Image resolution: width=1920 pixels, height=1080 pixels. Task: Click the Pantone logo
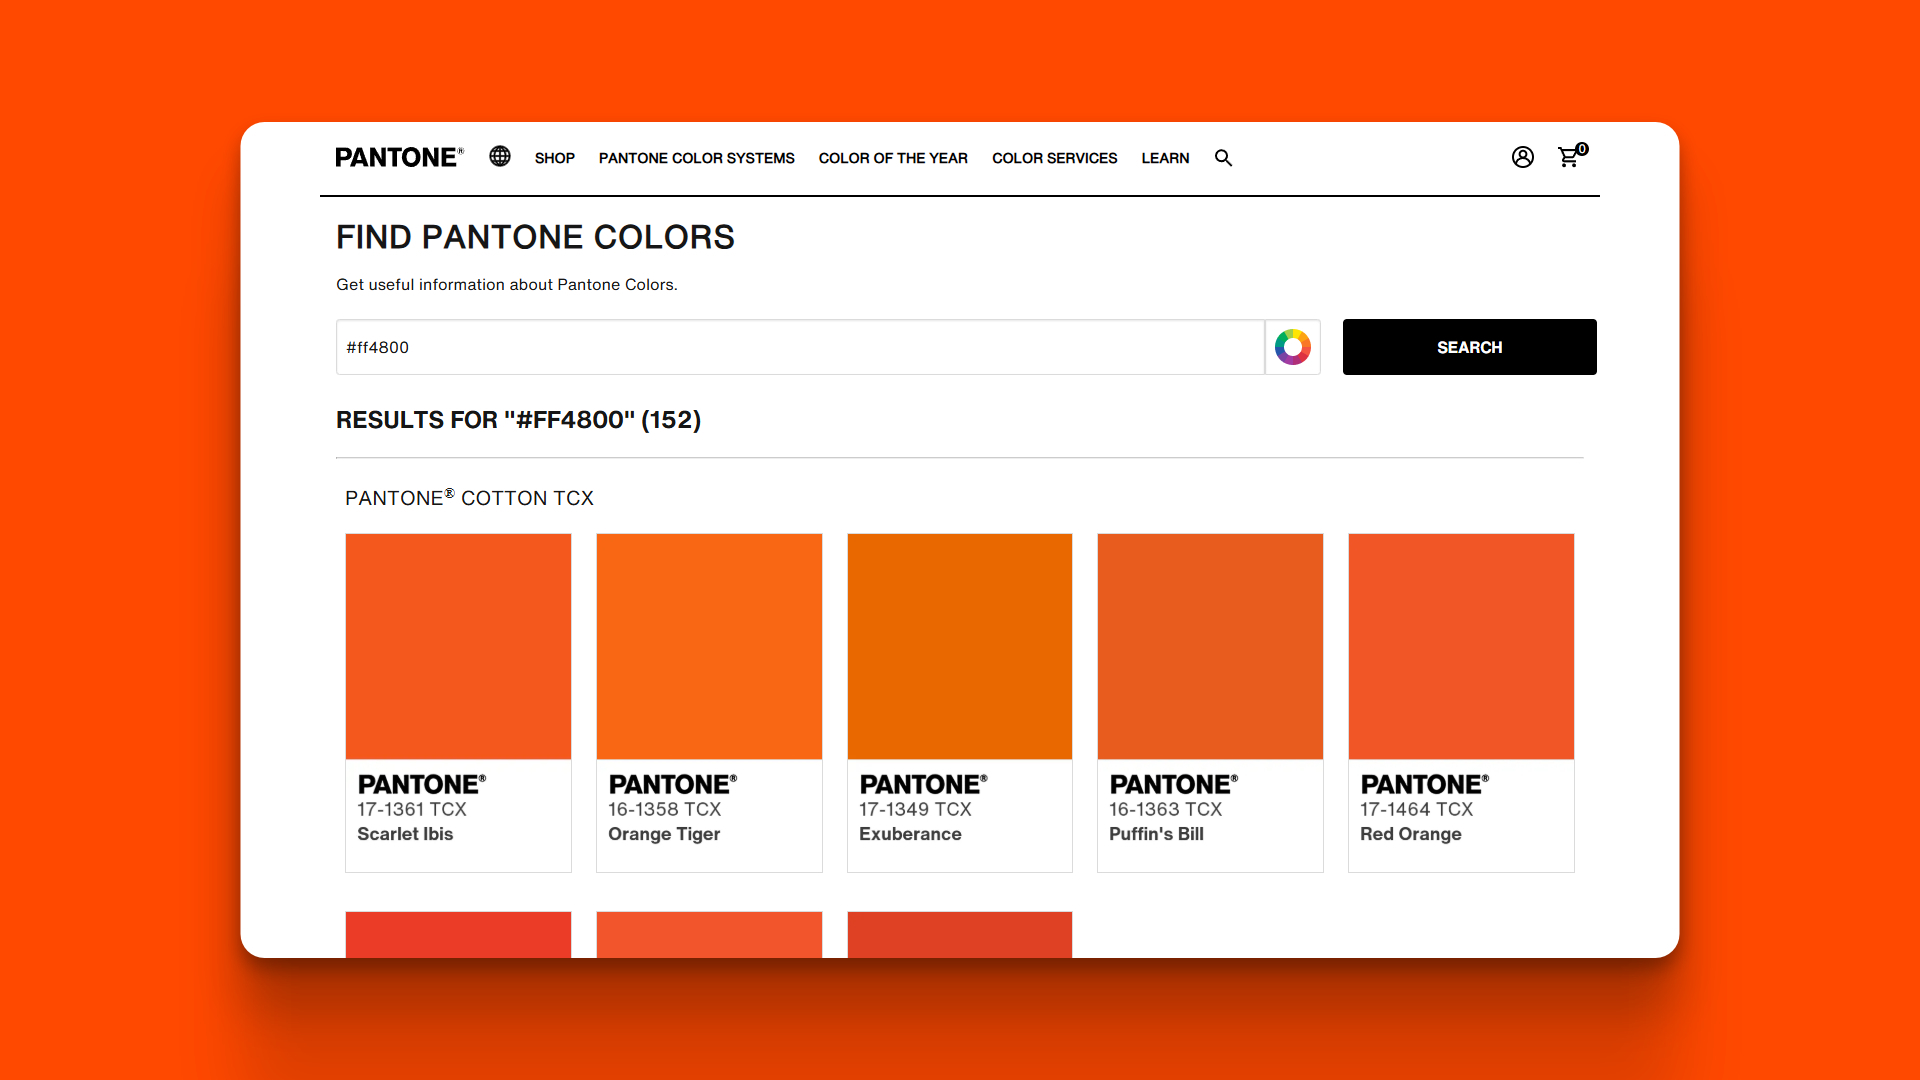[398, 158]
